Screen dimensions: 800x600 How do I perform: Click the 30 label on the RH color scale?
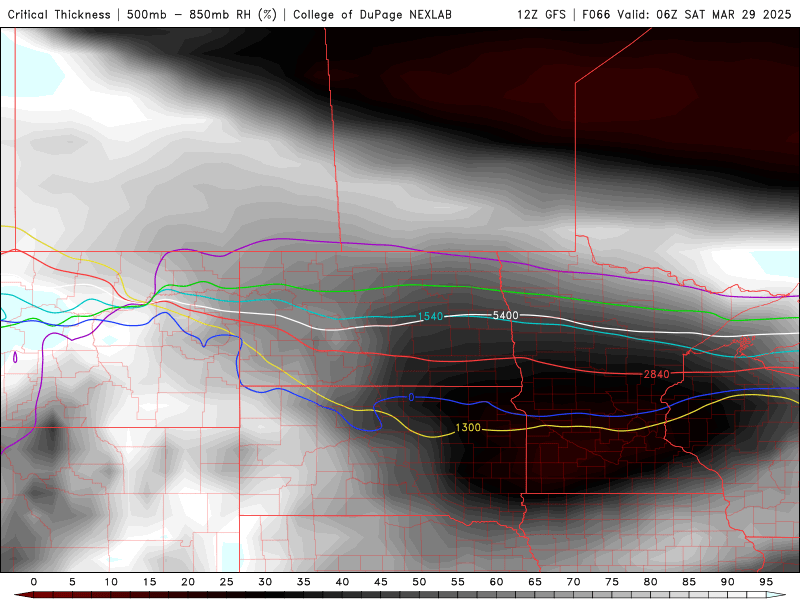(x=265, y=582)
